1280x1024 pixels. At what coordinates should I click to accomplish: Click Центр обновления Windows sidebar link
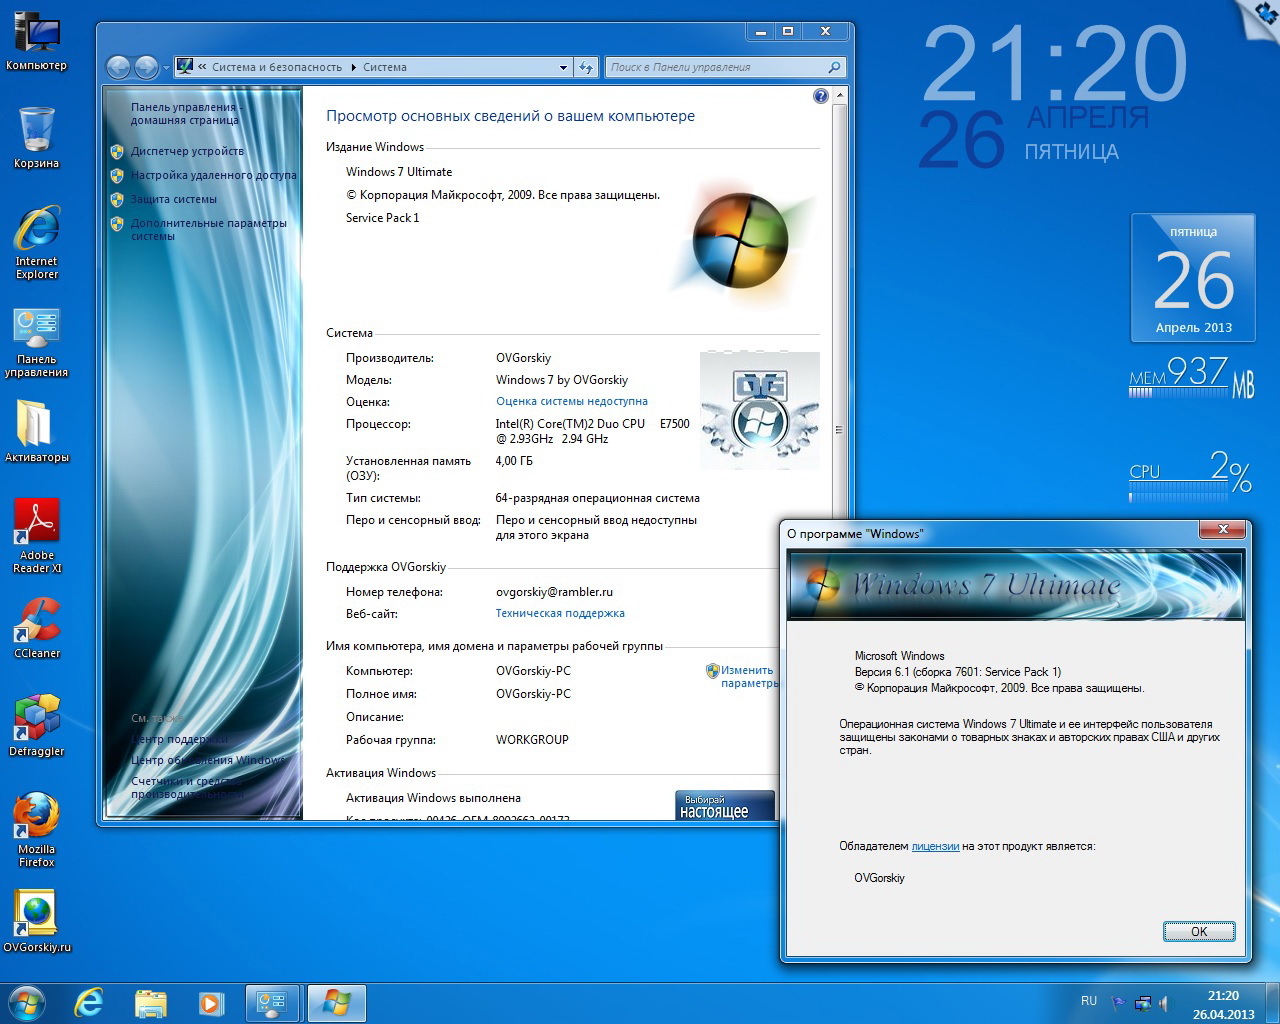coord(208,760)
